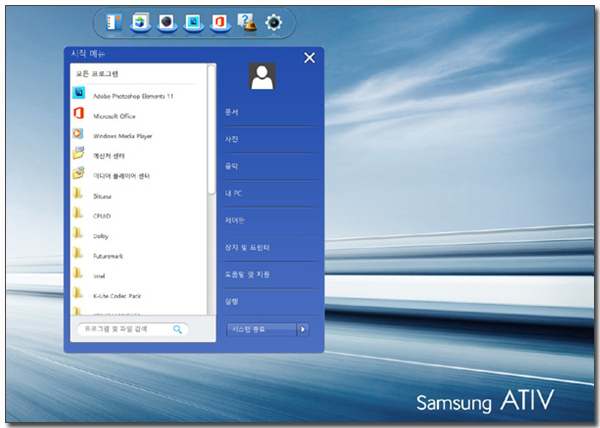Screen dimensions: 600x428
Task: Click the 프로그램 및 파일 검색 search field
Action: click(132, 329)
